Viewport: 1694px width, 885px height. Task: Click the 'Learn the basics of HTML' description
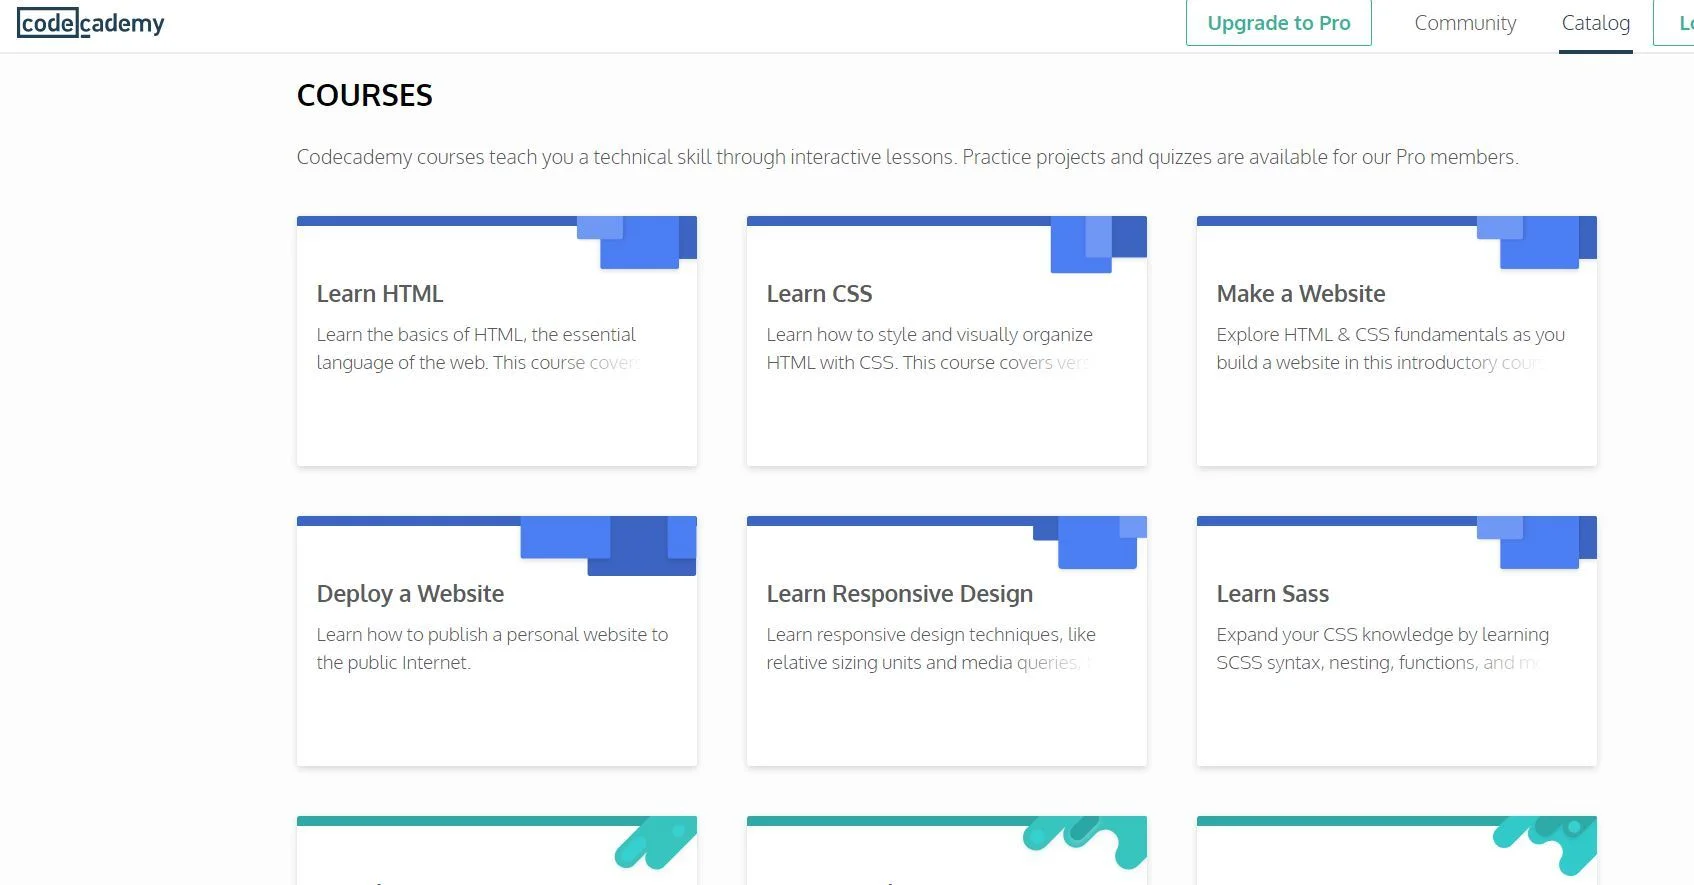pyautogui.click(x=478, y=348)
